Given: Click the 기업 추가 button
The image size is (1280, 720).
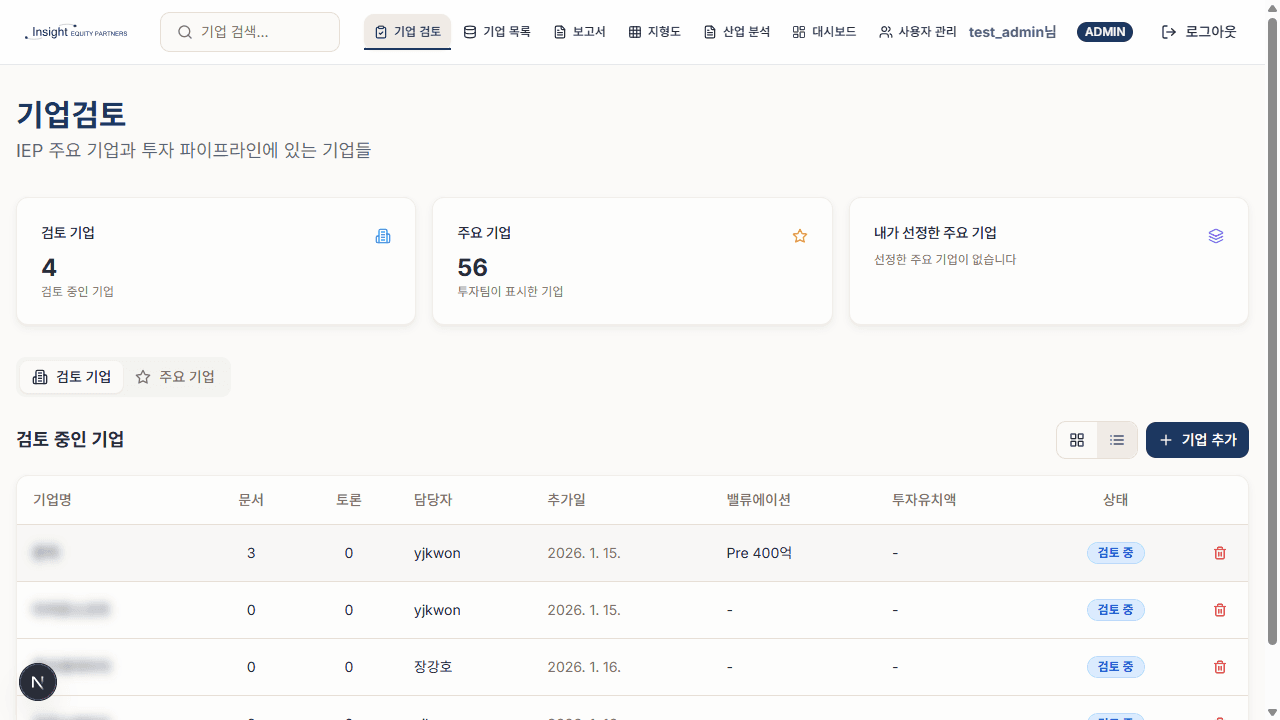Looking at the screenshot, I should [1197, 440].
